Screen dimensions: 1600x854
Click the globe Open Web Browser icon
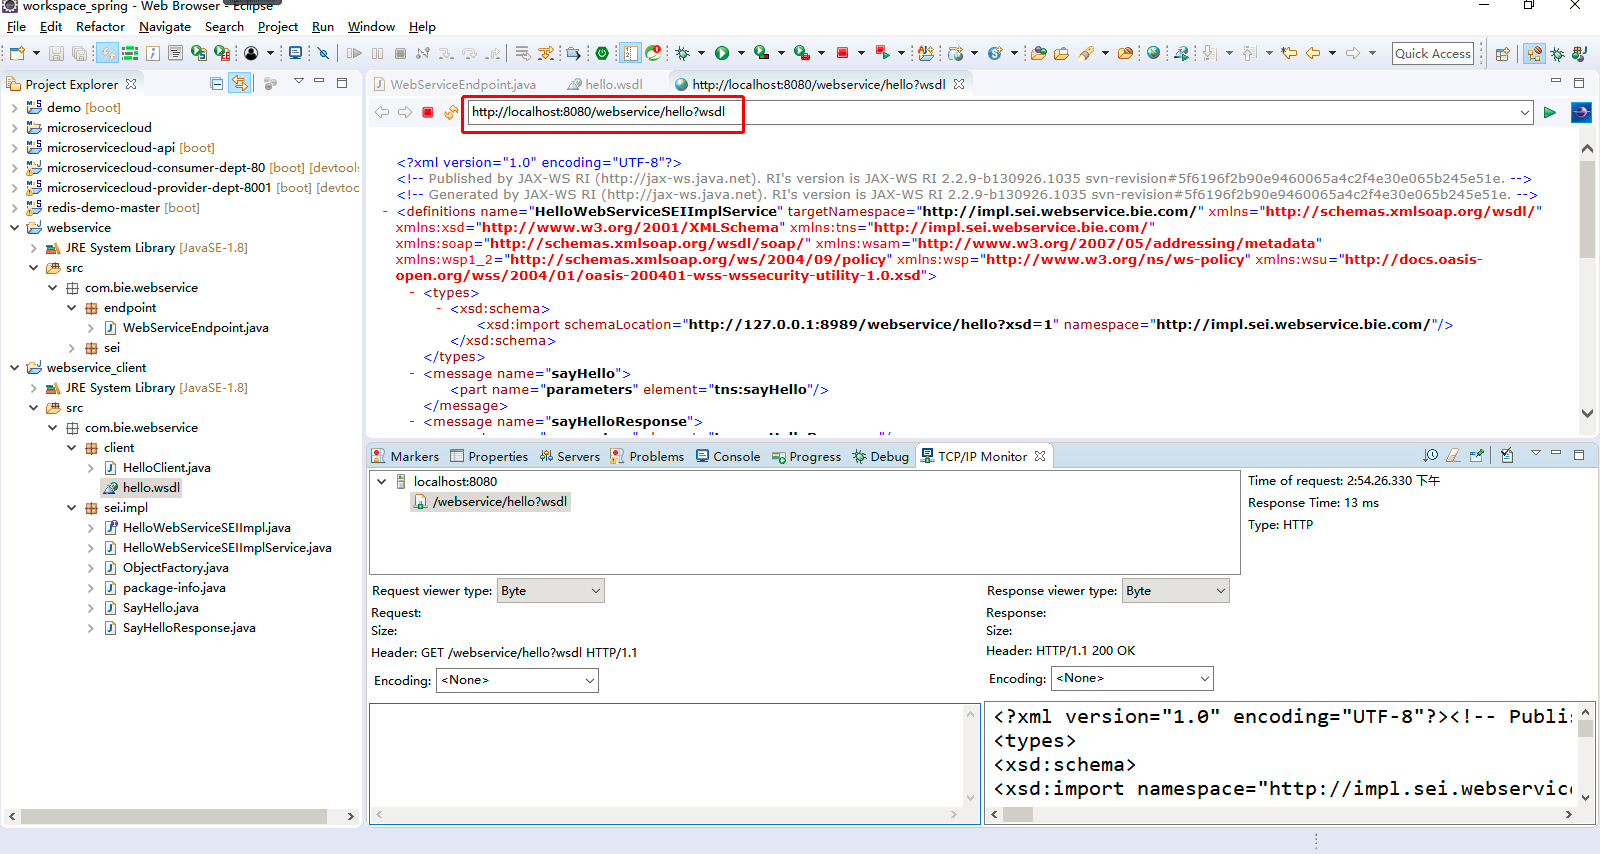coord(1153,53)
